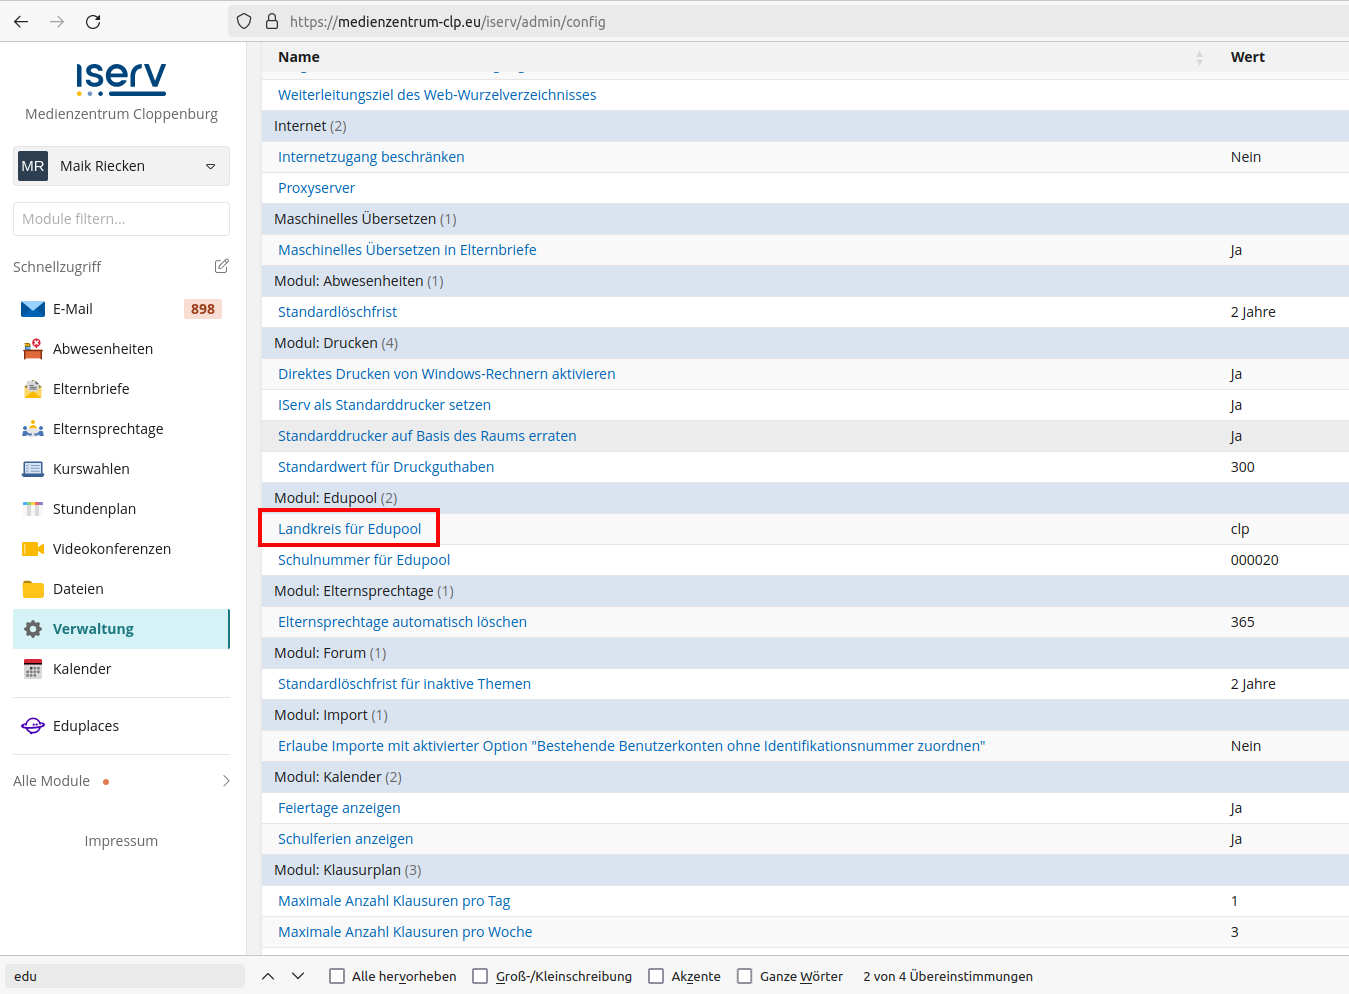
Task: Edit Schnellzugriff with the pencil icon
Action: 221,266
